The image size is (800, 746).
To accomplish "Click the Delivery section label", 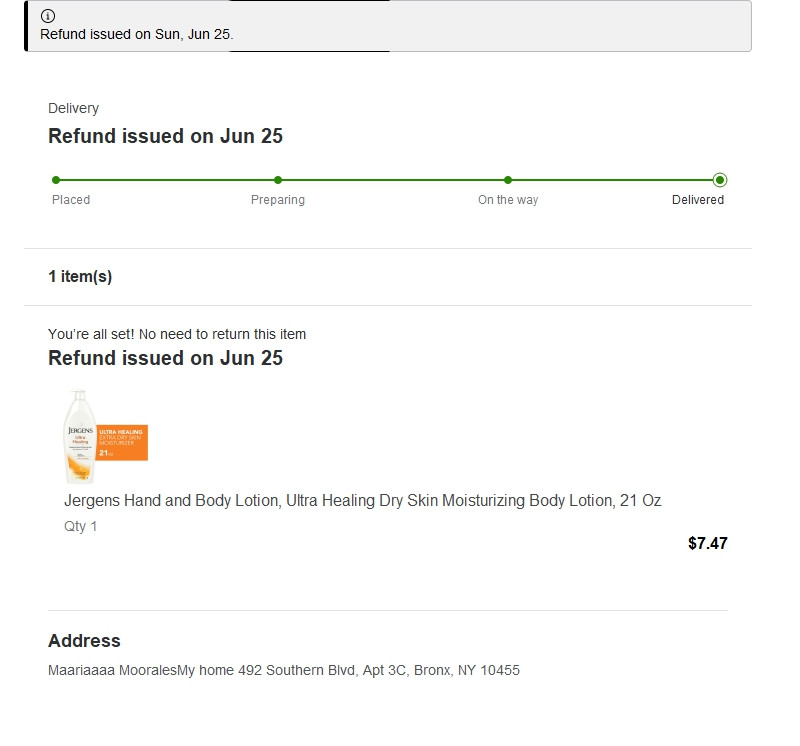I will pos(73,108).
